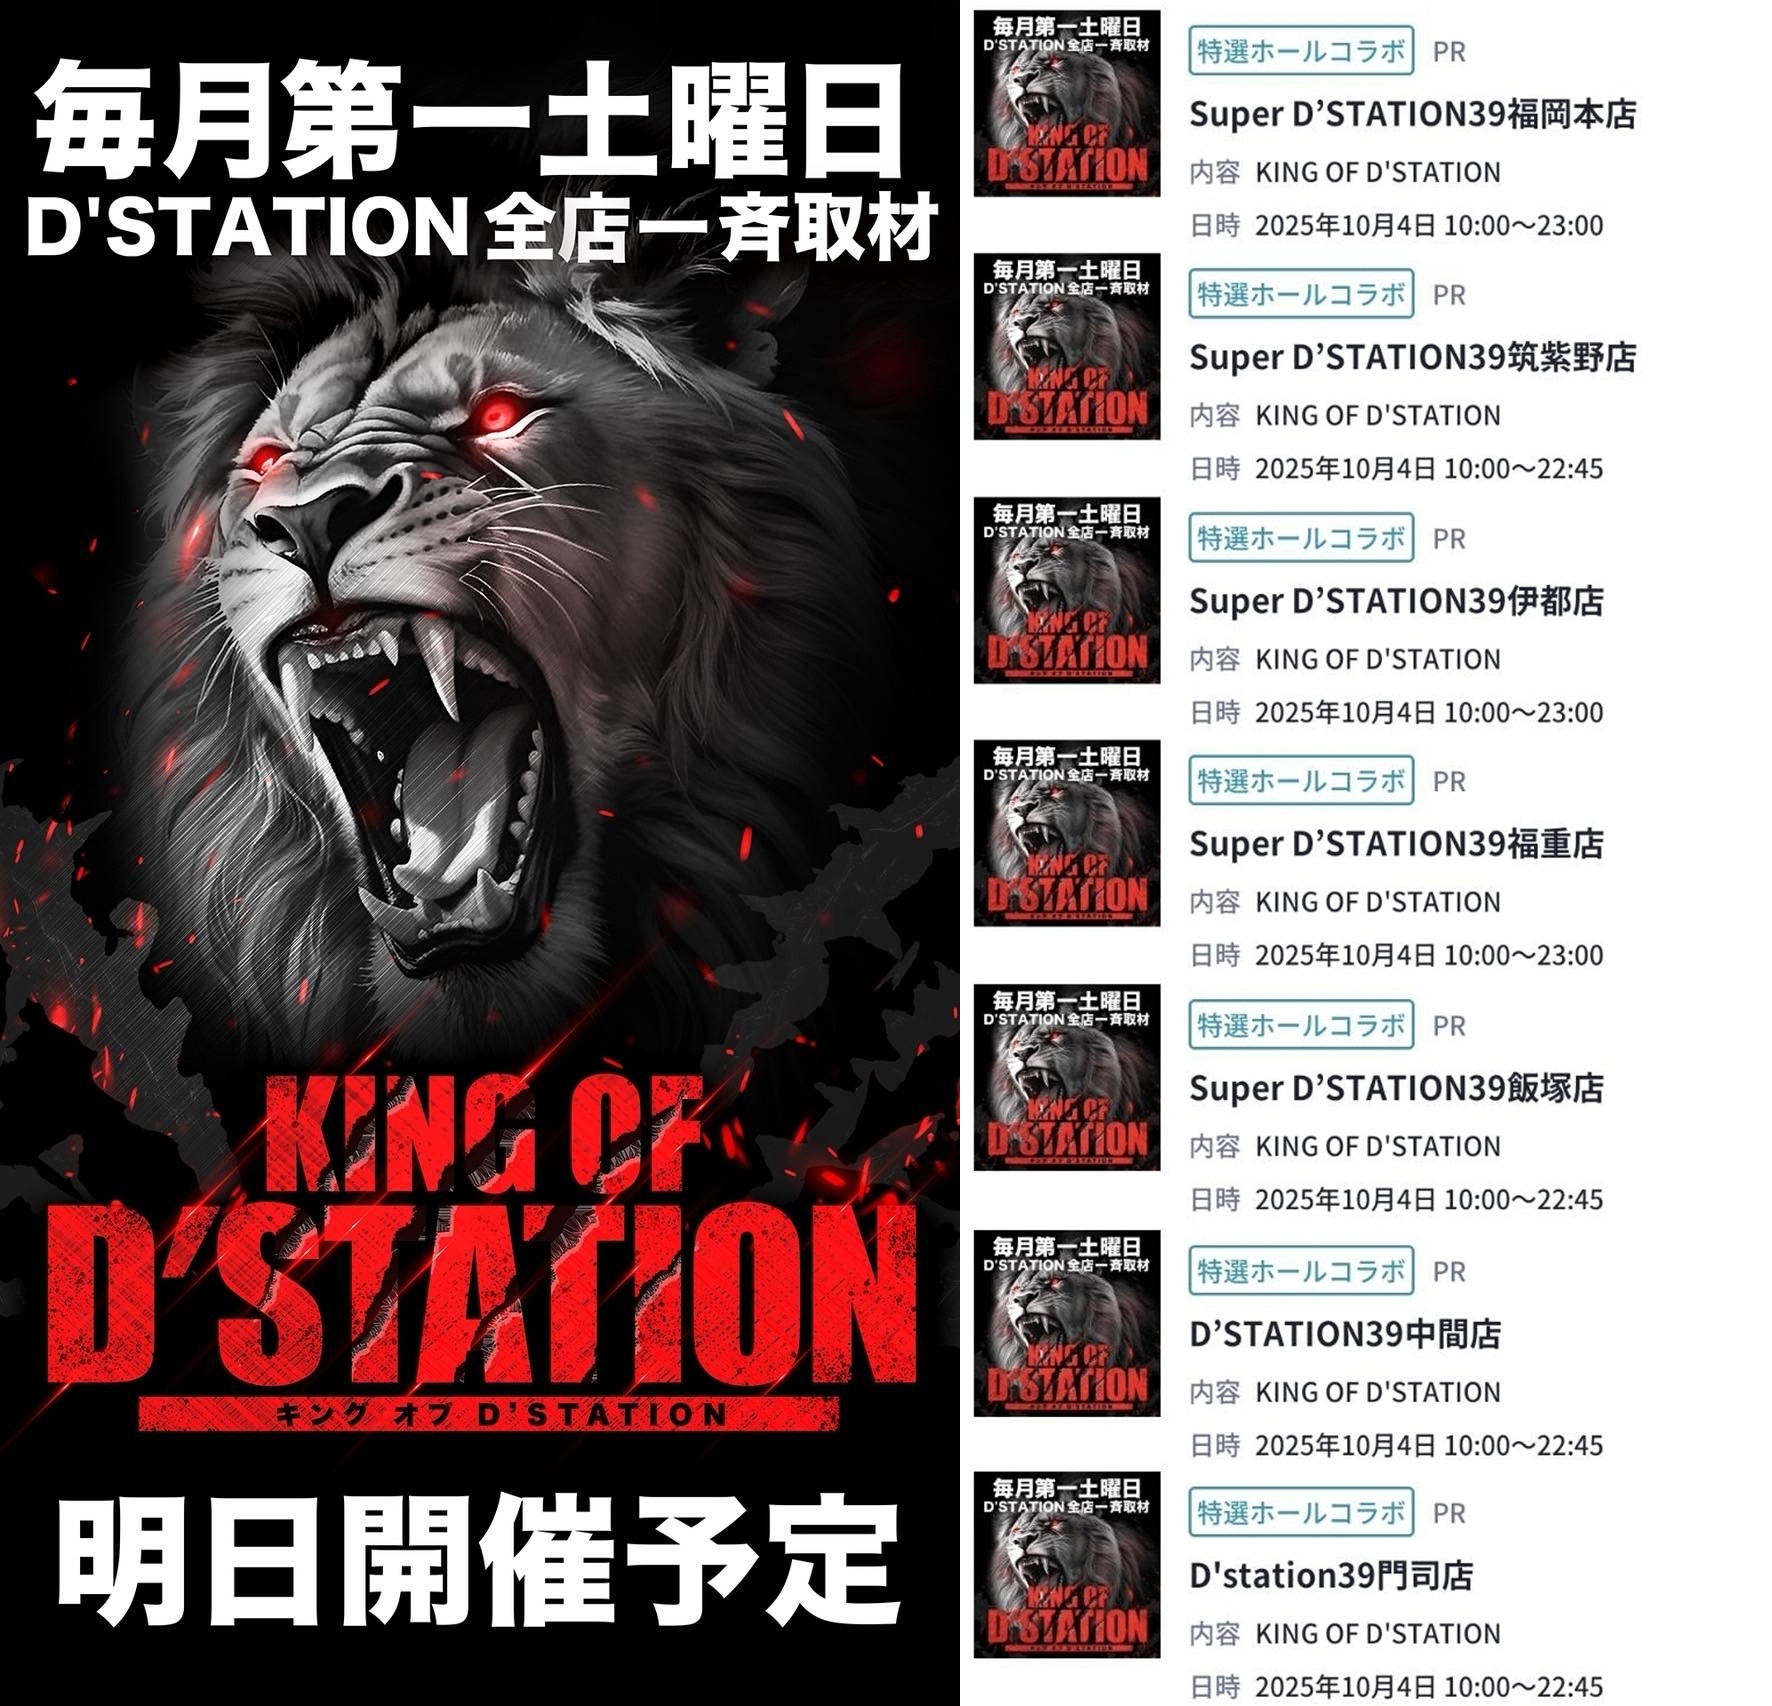Select the 特選ホールコラボ tag above 福岡本店
Image resolution: width=1772 pixels, height=1706 pixels.
1301,51
